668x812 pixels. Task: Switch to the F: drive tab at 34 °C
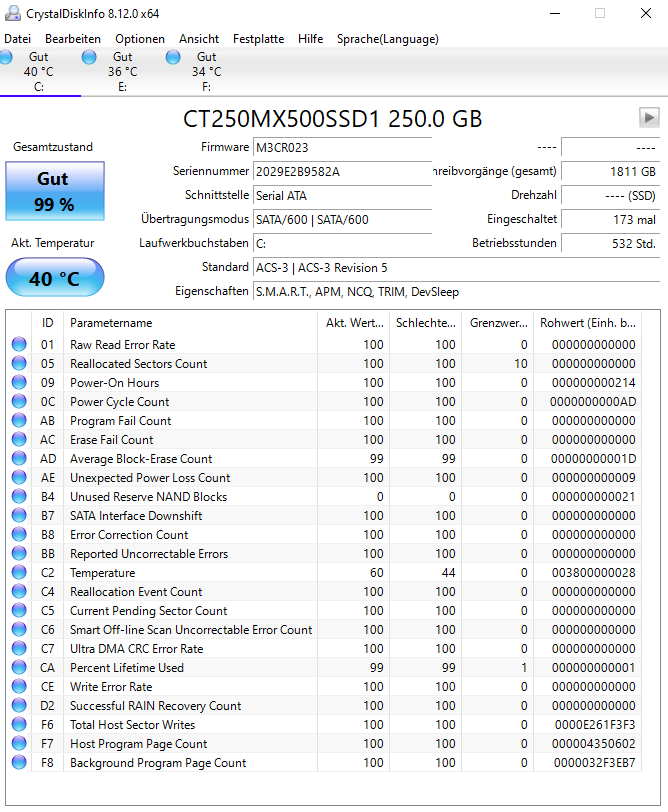[206, 71]
